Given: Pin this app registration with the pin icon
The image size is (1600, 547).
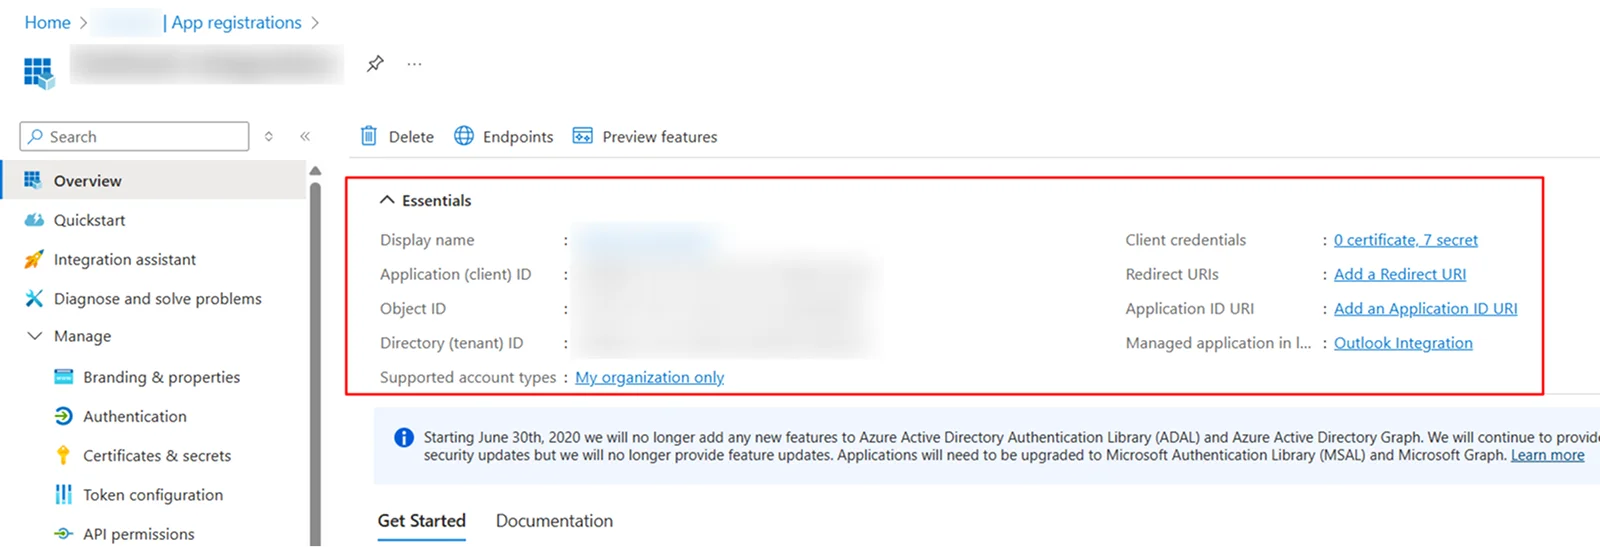Looking at the screenshot, I should [x=375, y=64].
